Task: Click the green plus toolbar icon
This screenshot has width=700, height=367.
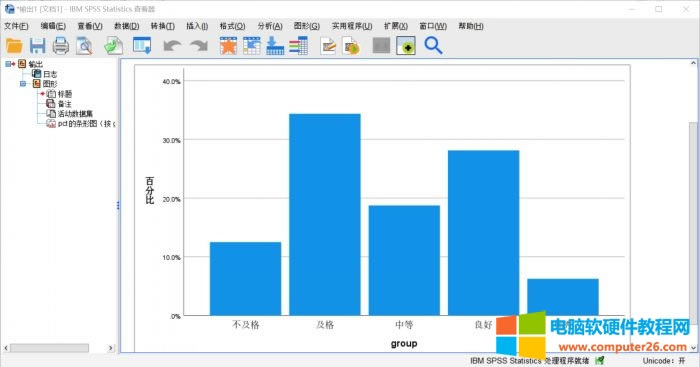Action: (406, 46)
